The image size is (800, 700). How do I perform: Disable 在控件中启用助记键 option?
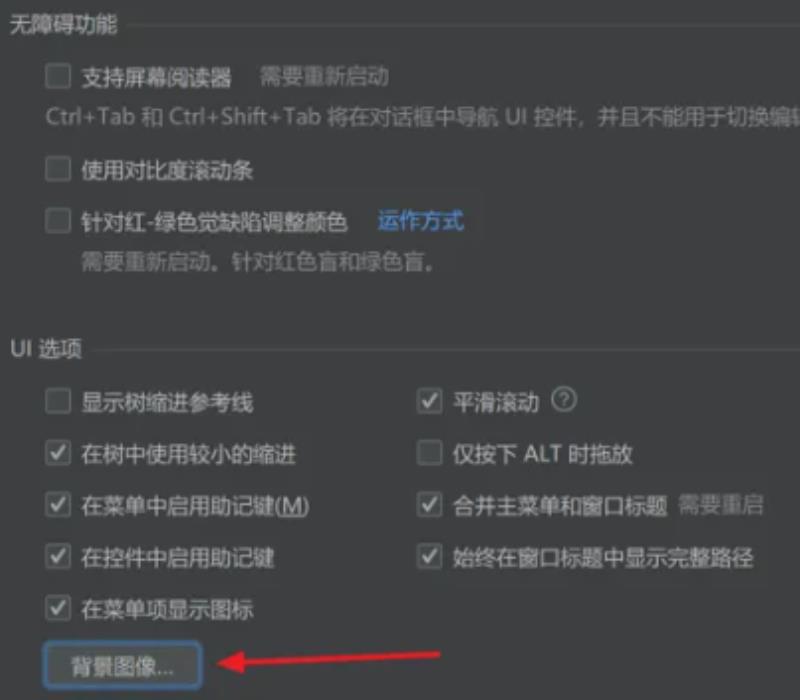click(58, 556)
